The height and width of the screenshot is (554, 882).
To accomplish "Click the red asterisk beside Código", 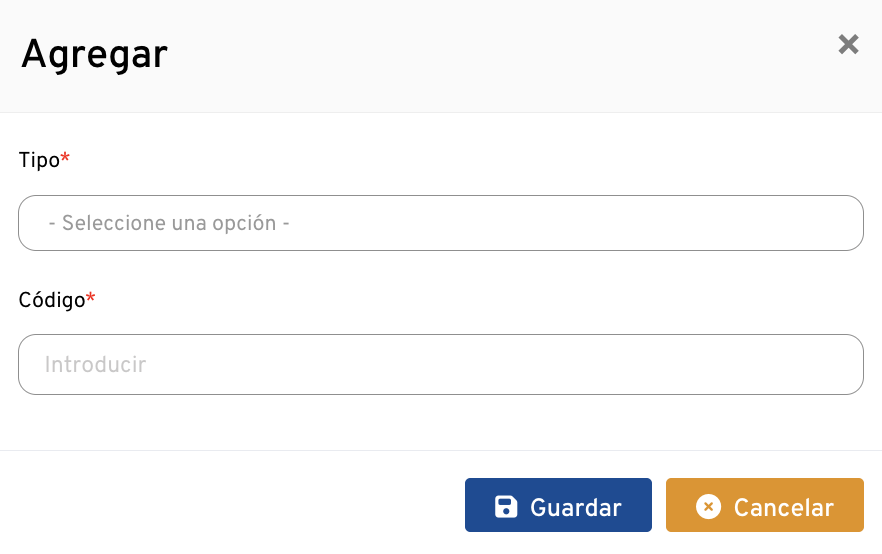I will 91,298.
